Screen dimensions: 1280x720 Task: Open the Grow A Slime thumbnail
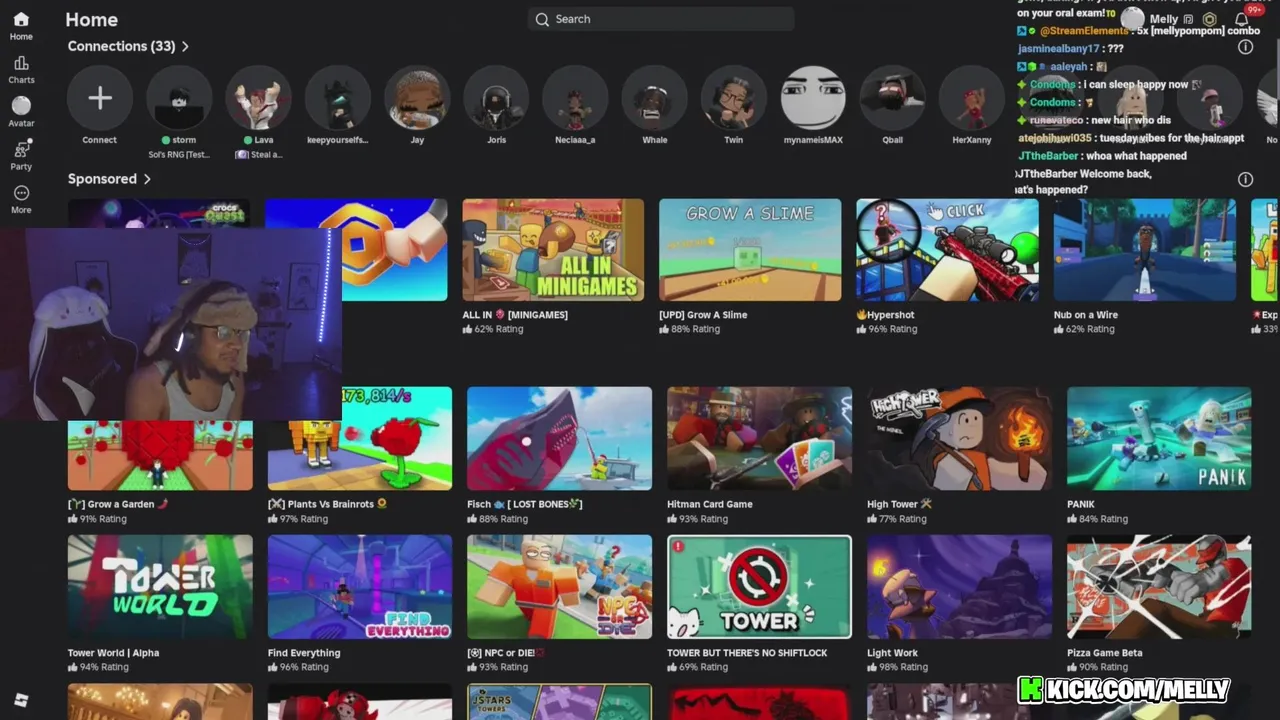tap(750, 249)
